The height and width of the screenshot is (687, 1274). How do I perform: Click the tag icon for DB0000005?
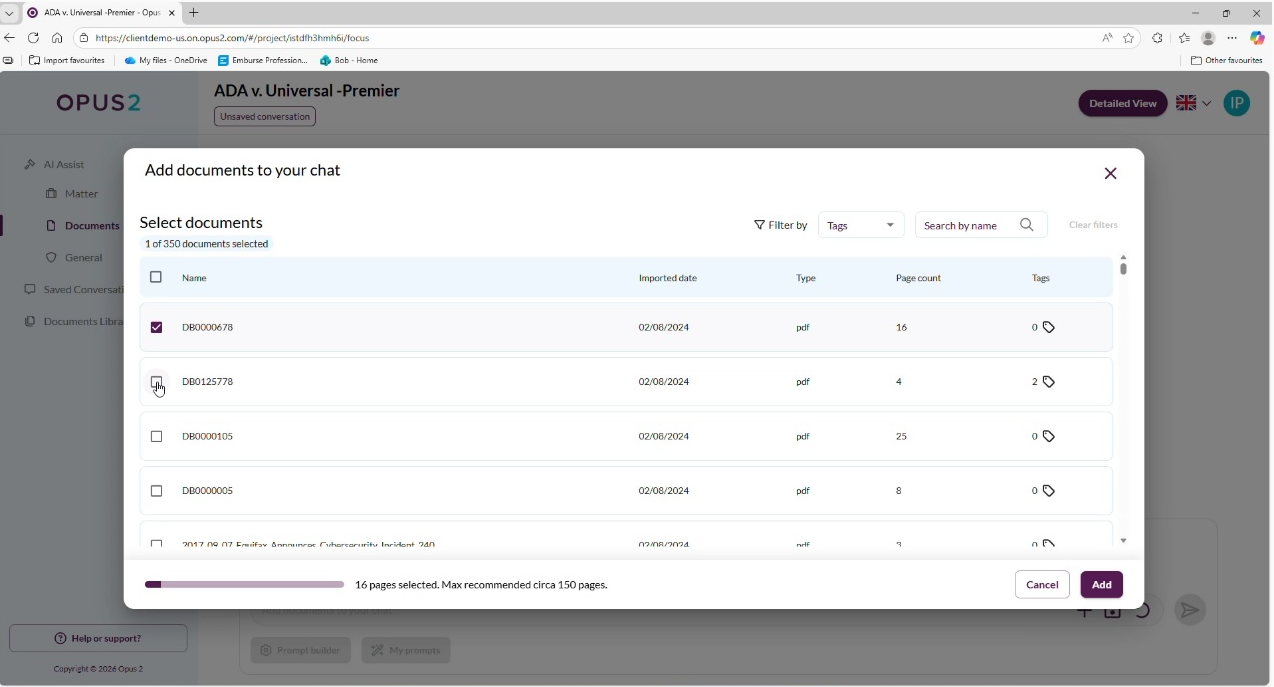[x=1048, y=491]
